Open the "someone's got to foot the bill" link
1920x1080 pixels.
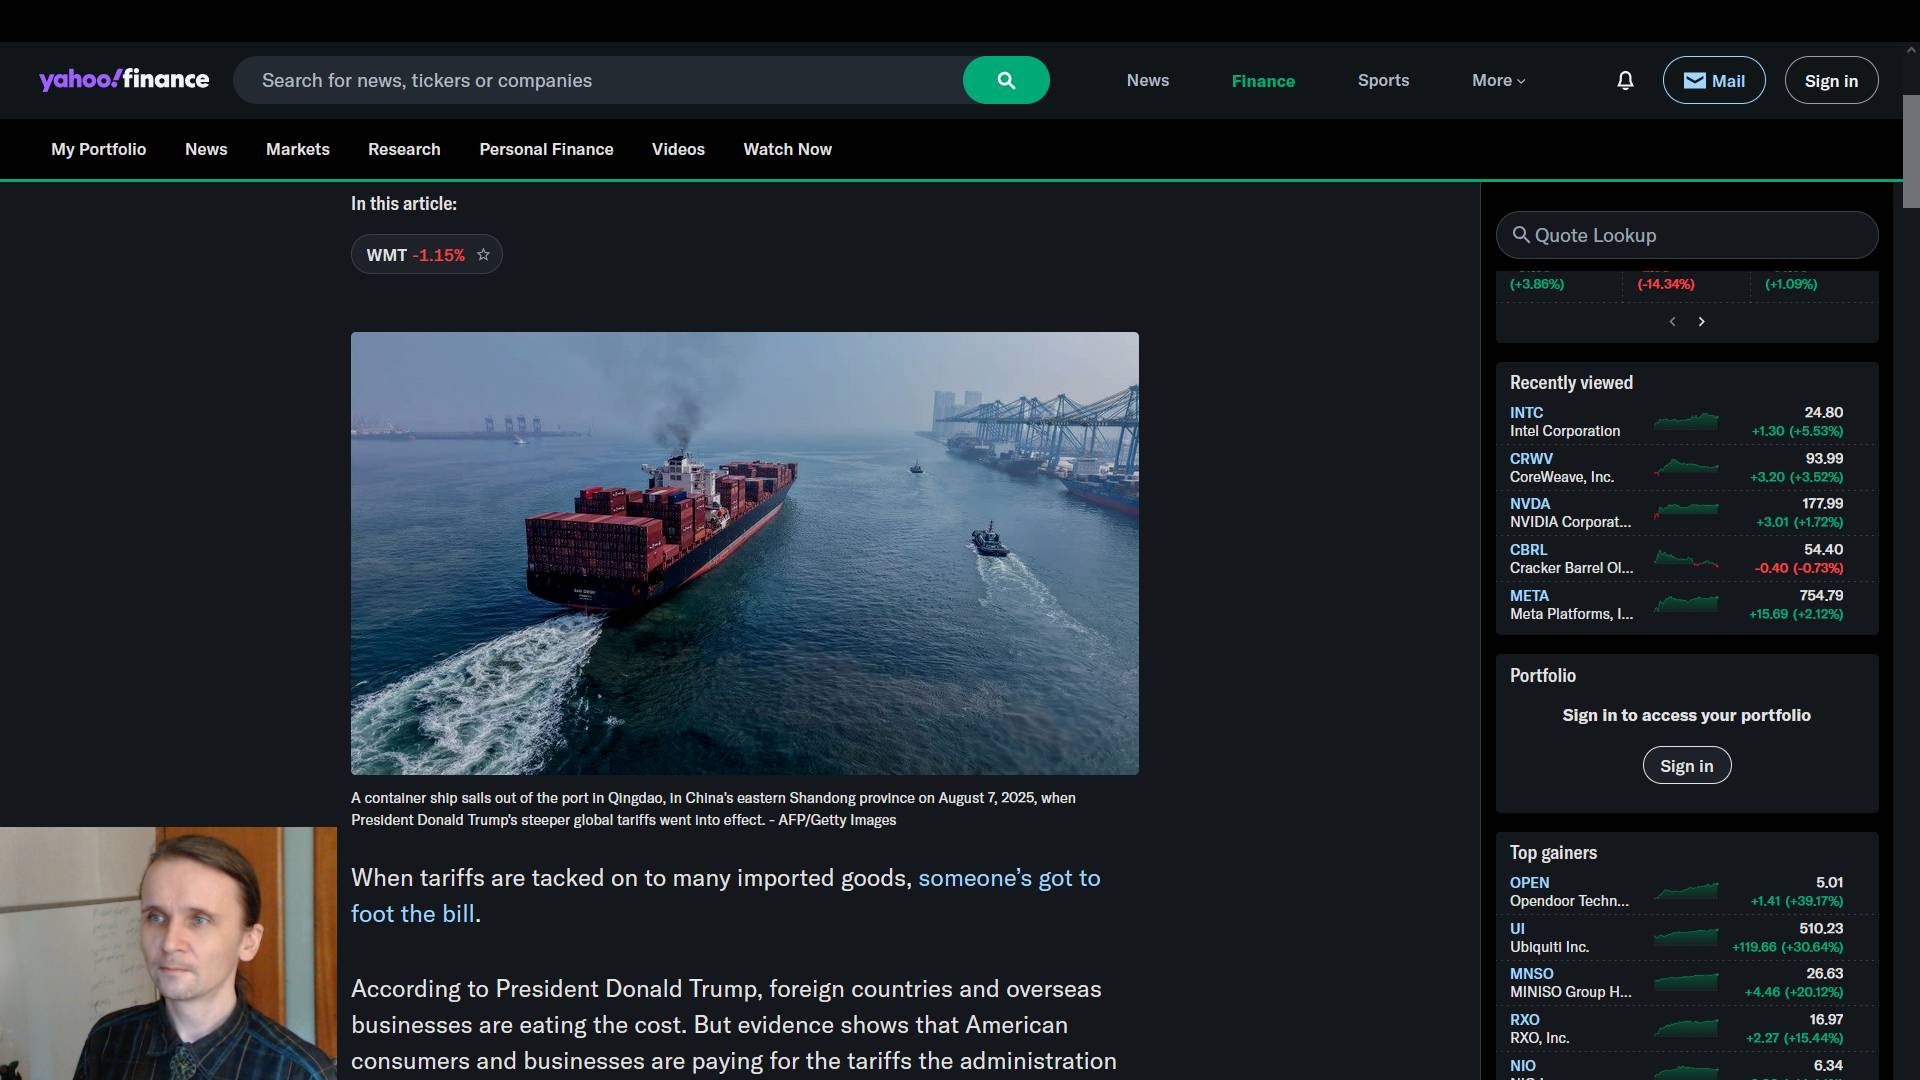pyautogui.click(x=1008, y=878)
